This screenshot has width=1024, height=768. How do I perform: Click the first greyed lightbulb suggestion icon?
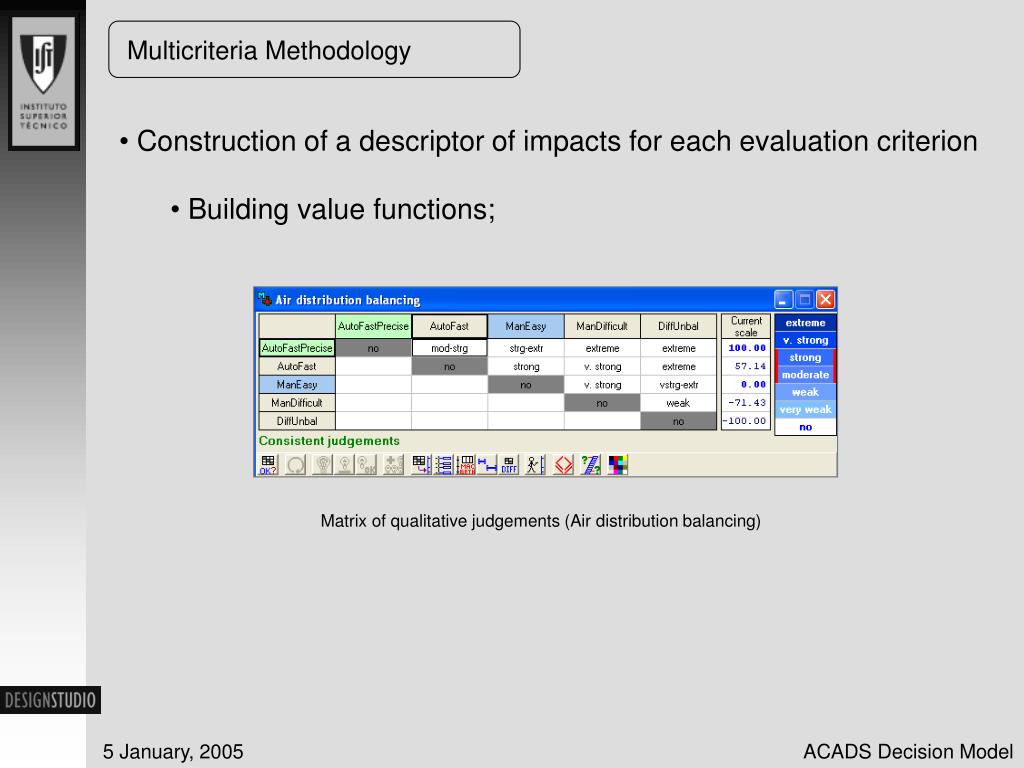tap(322, 464)
